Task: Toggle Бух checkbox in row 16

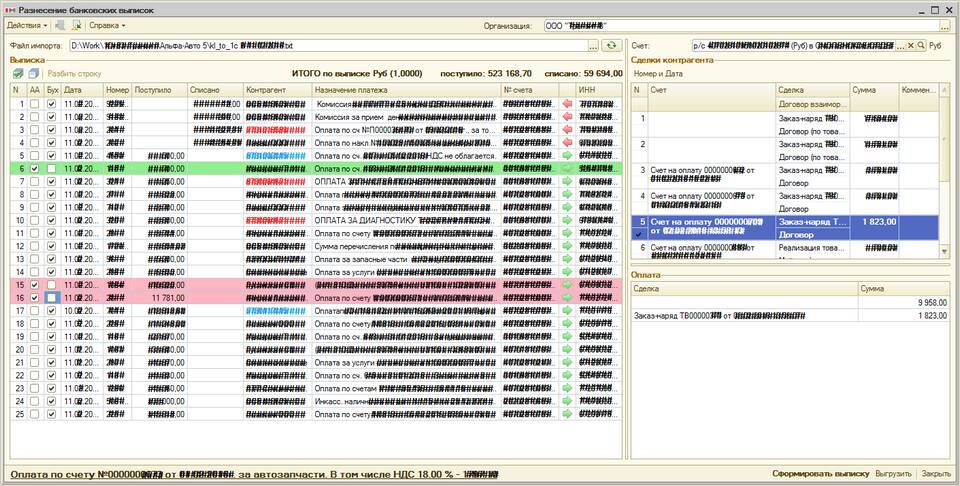Action: 51,297
